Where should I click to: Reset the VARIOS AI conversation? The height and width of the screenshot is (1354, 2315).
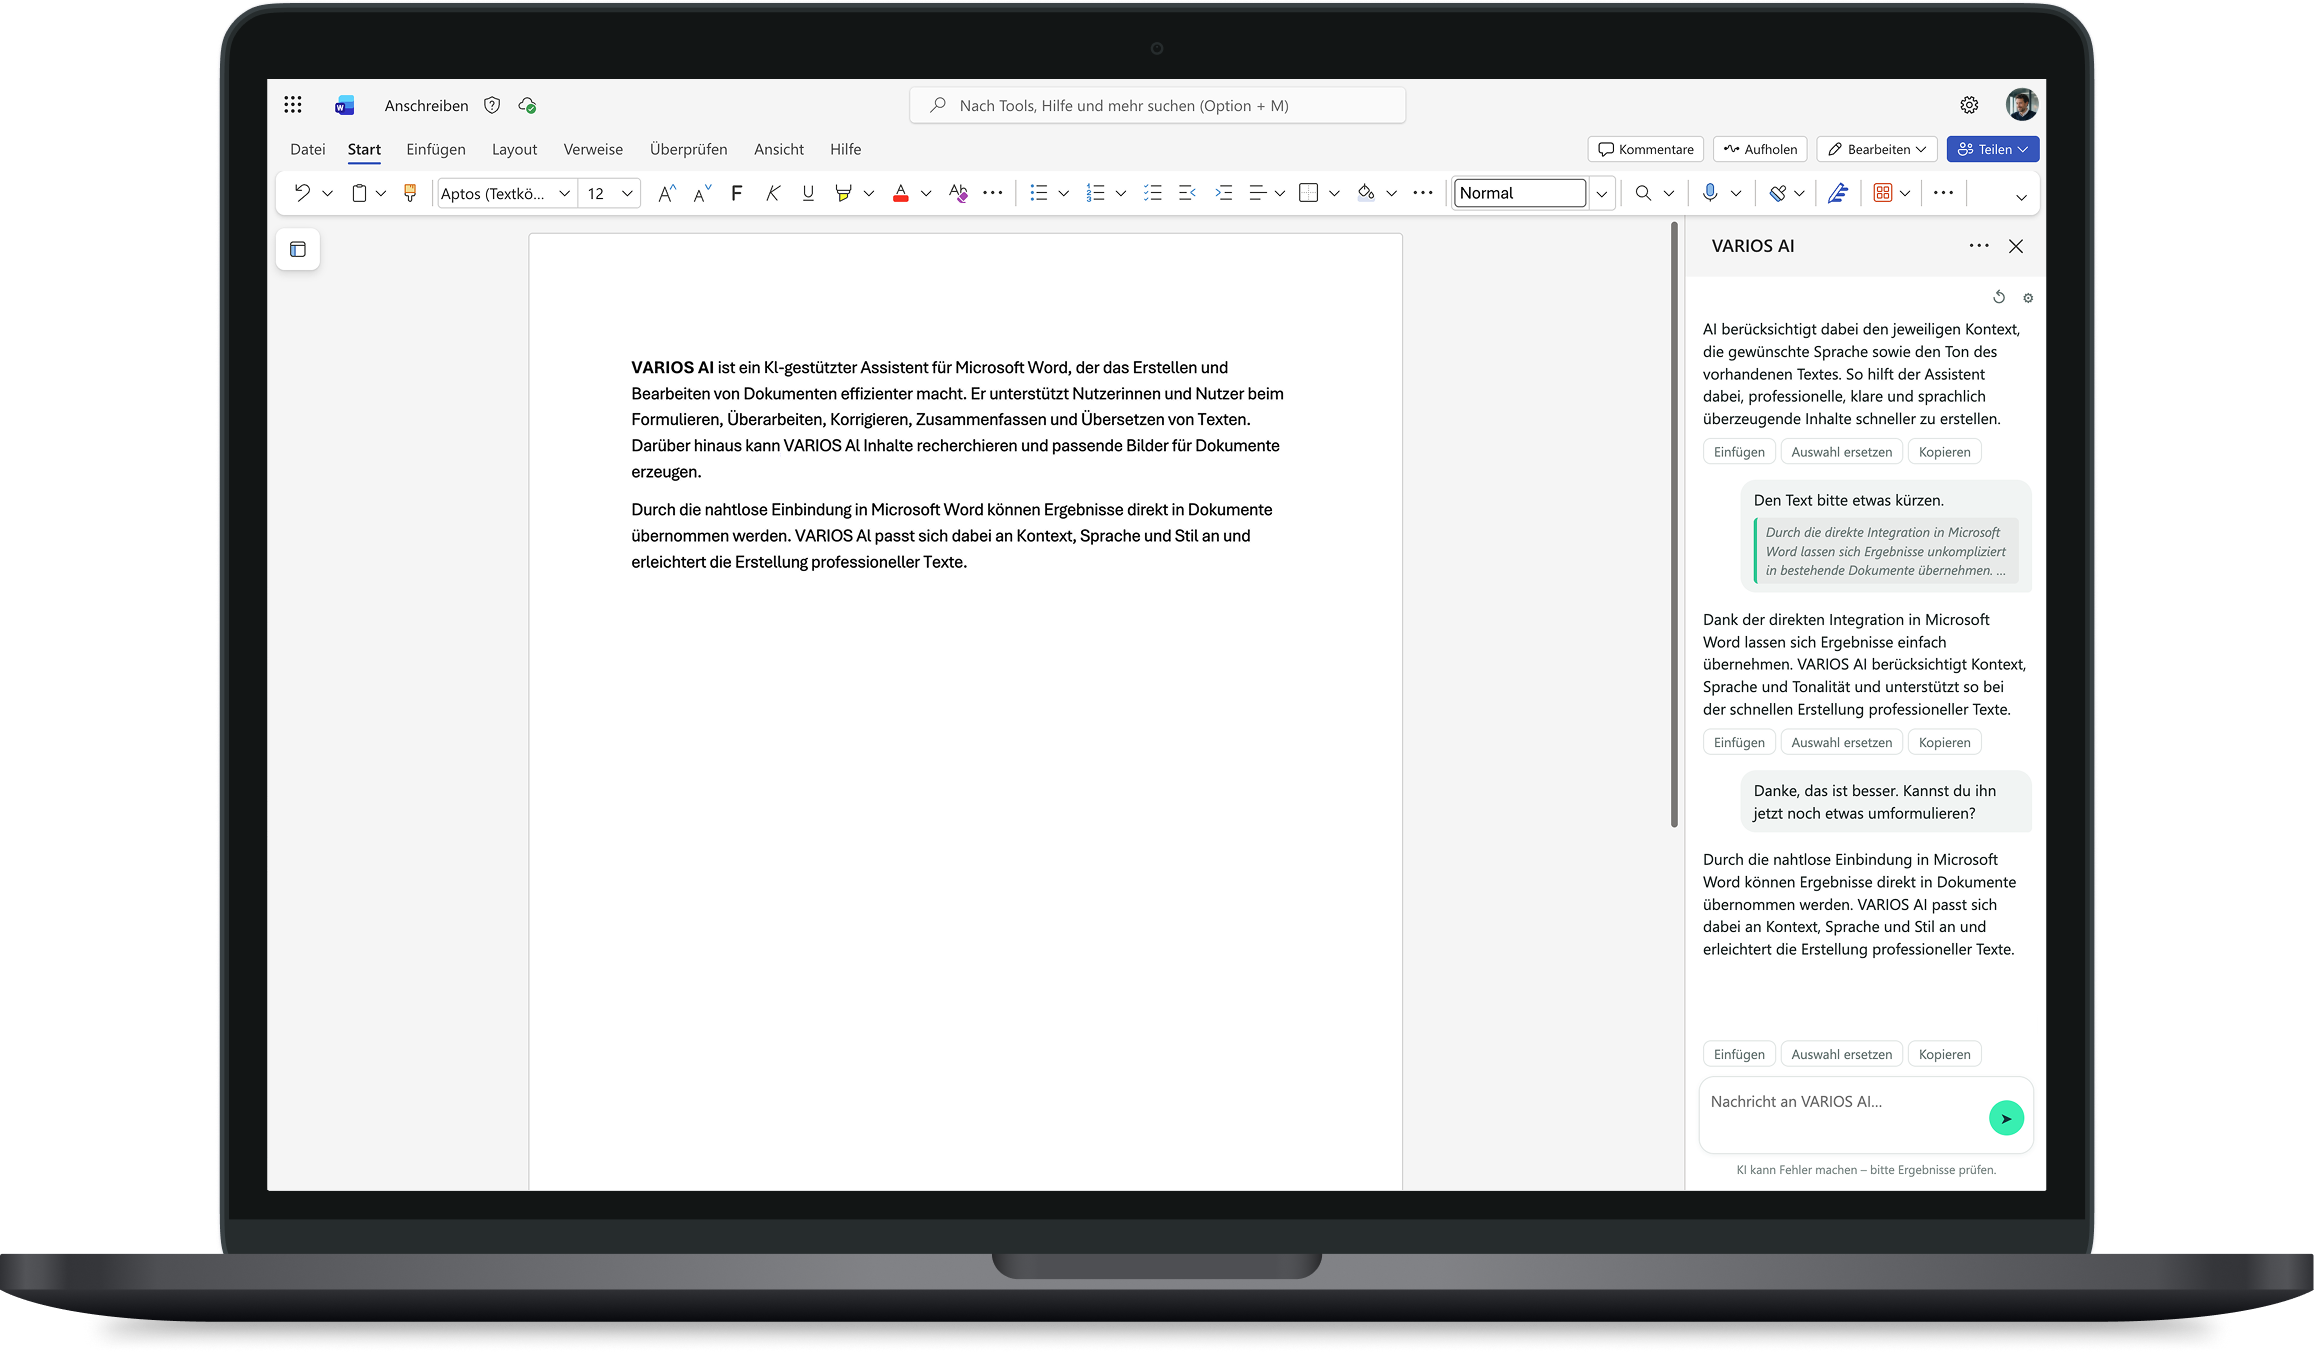tap(1999, 297)
